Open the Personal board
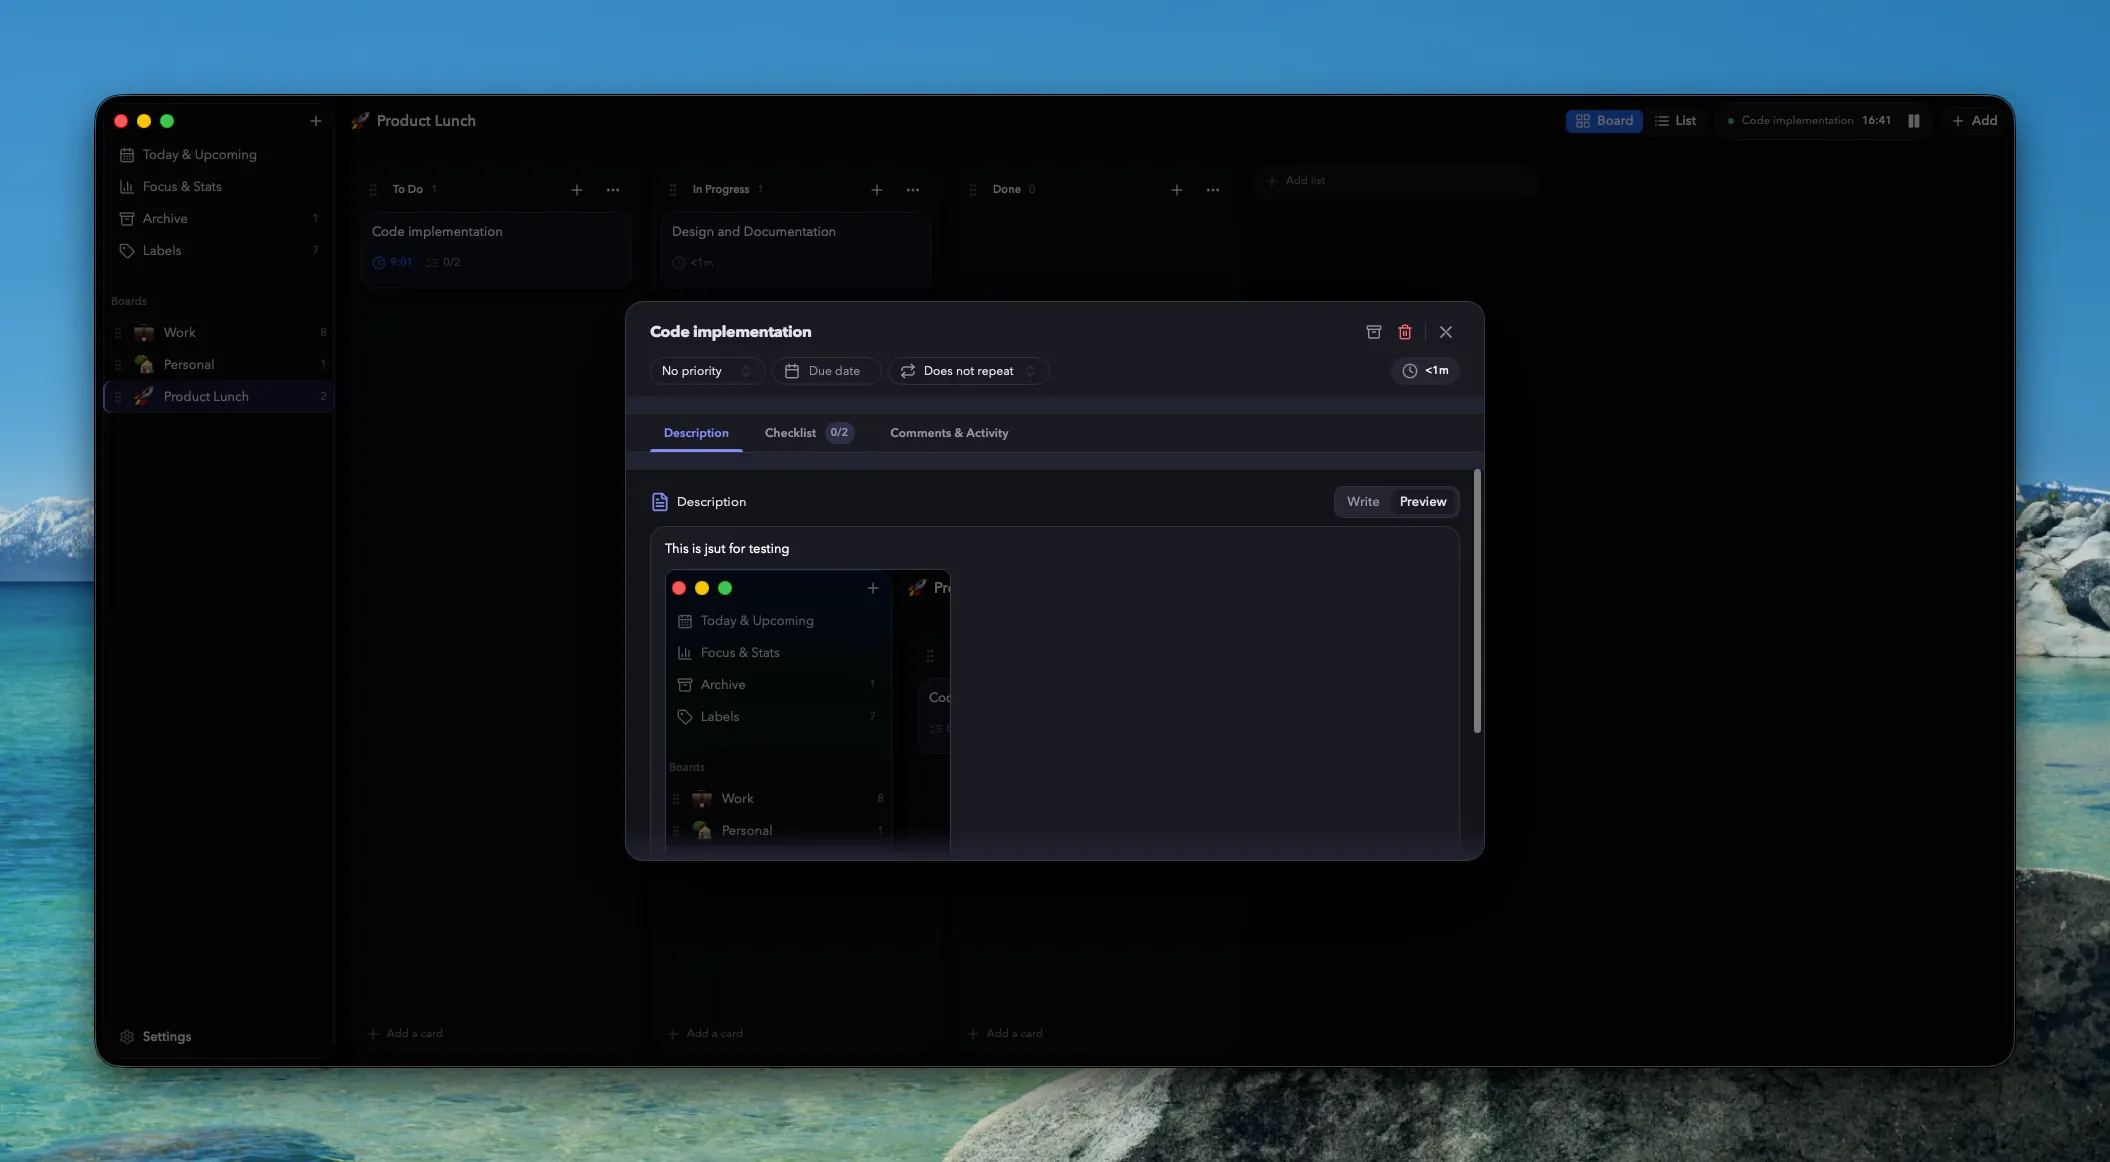The image size is (2110, 1162). [x=218, y=365]
